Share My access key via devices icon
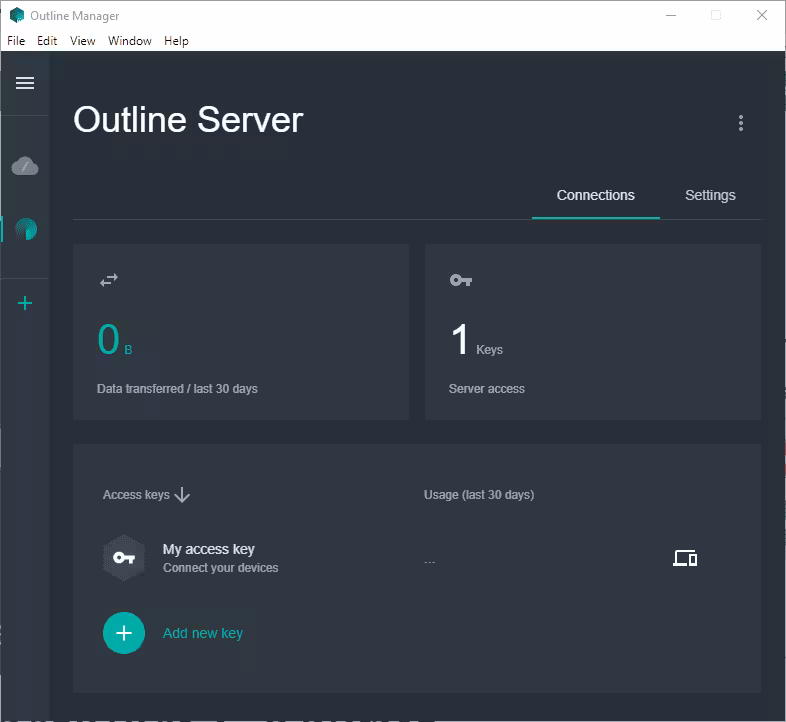The height and width of the screenshot is (722, 786). tap(685, 558)
